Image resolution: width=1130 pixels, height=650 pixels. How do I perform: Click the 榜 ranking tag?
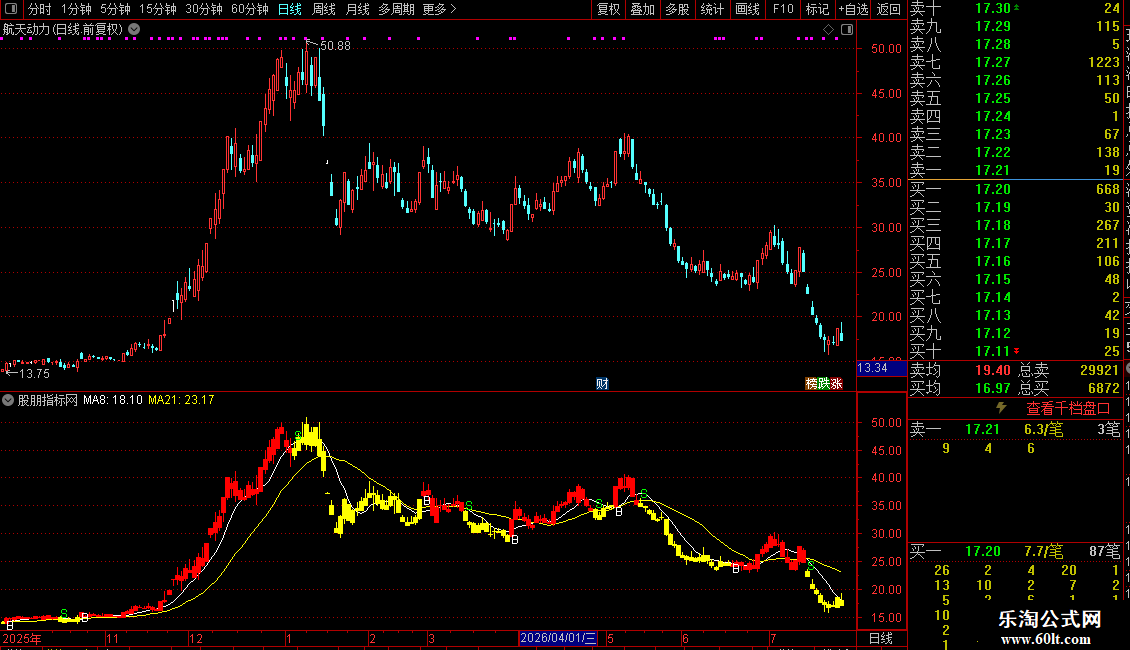pos(811,383)
